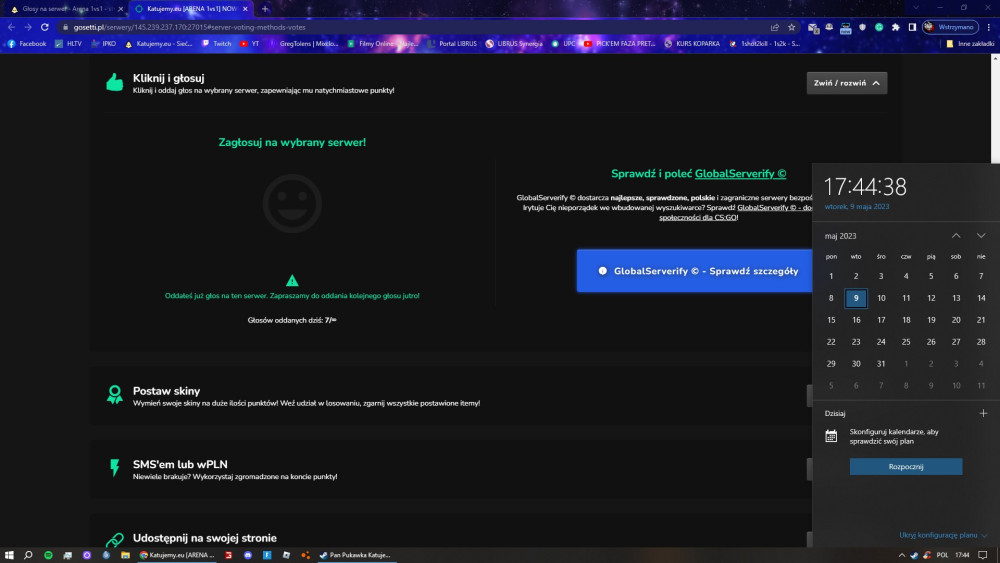
Task: Click the maj 2023 month header
Action: point(841,236)
